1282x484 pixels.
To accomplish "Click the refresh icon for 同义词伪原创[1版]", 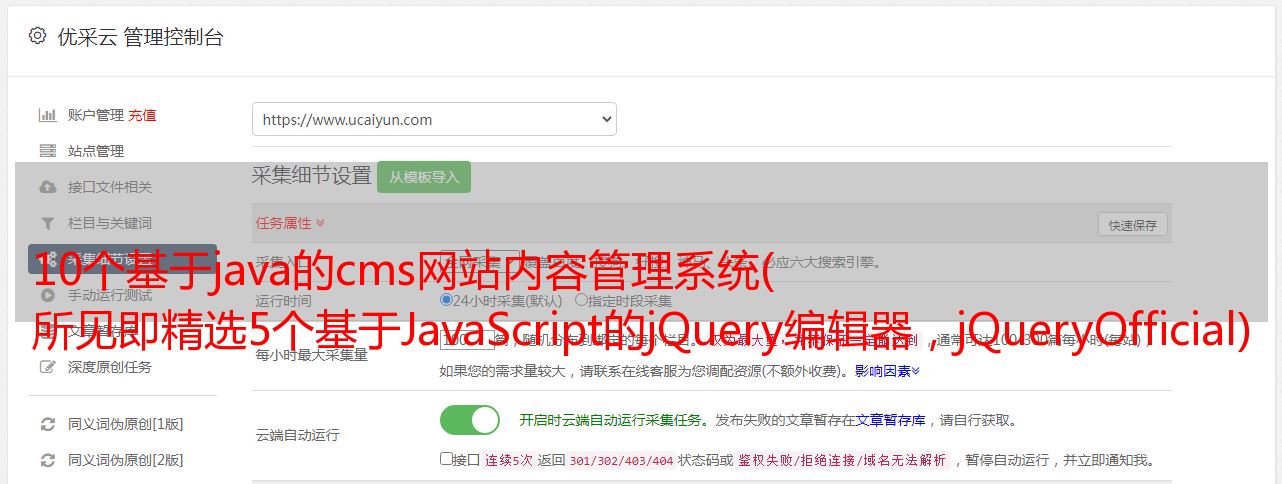I will [47, 424].
